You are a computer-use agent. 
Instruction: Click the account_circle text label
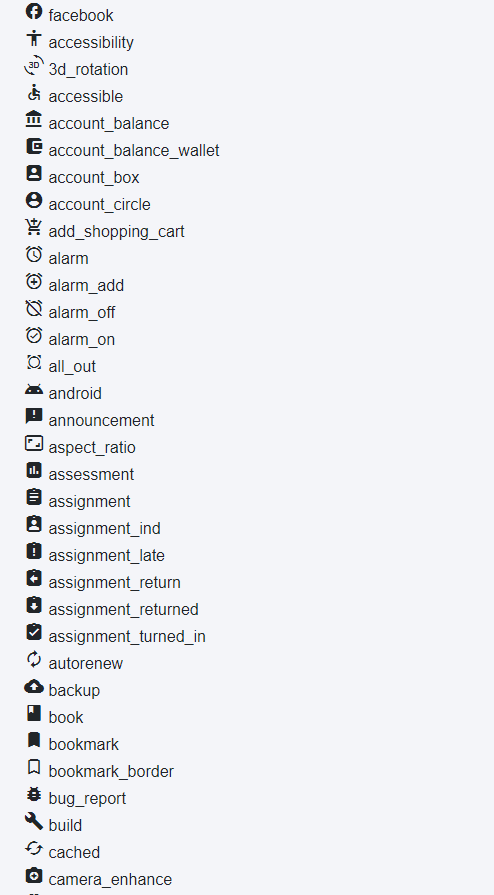(x=99, y=204)
